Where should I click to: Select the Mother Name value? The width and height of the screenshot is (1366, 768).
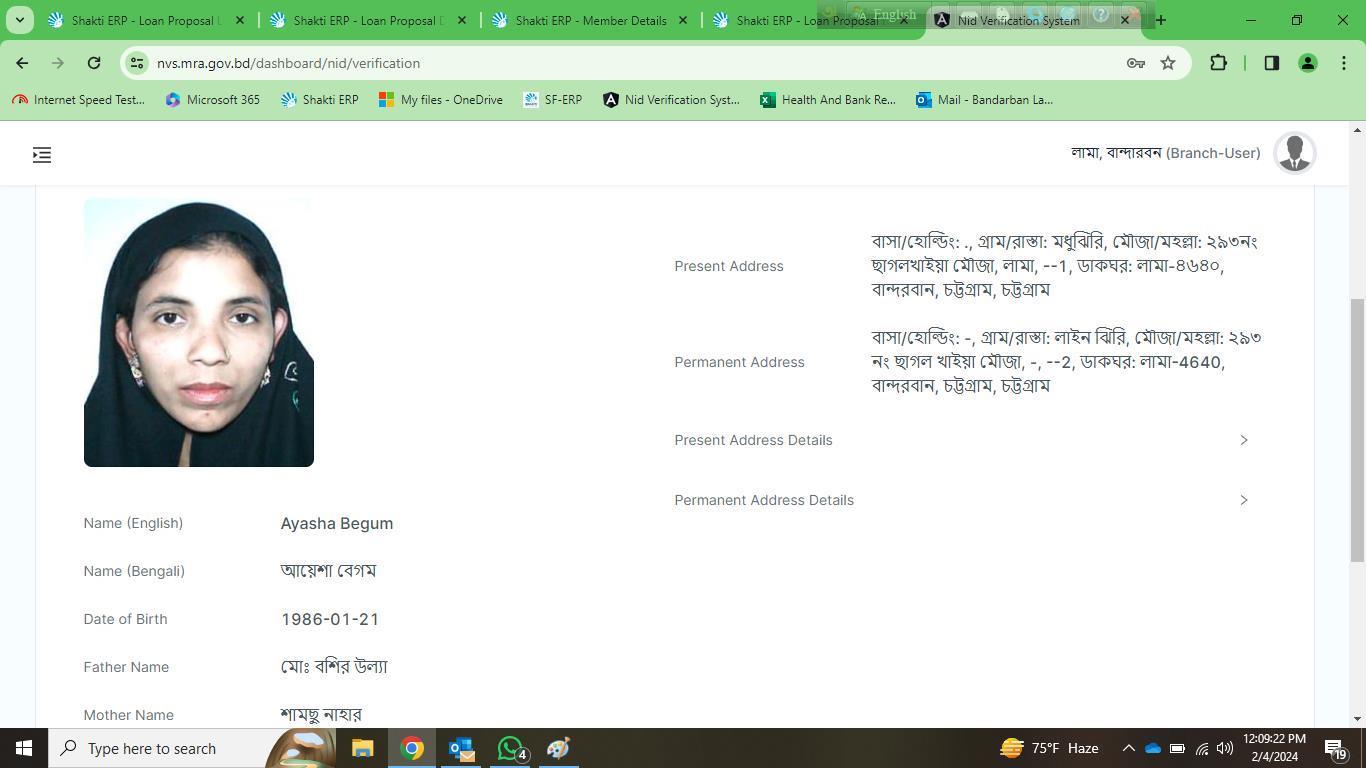click(x=321, y=715)
